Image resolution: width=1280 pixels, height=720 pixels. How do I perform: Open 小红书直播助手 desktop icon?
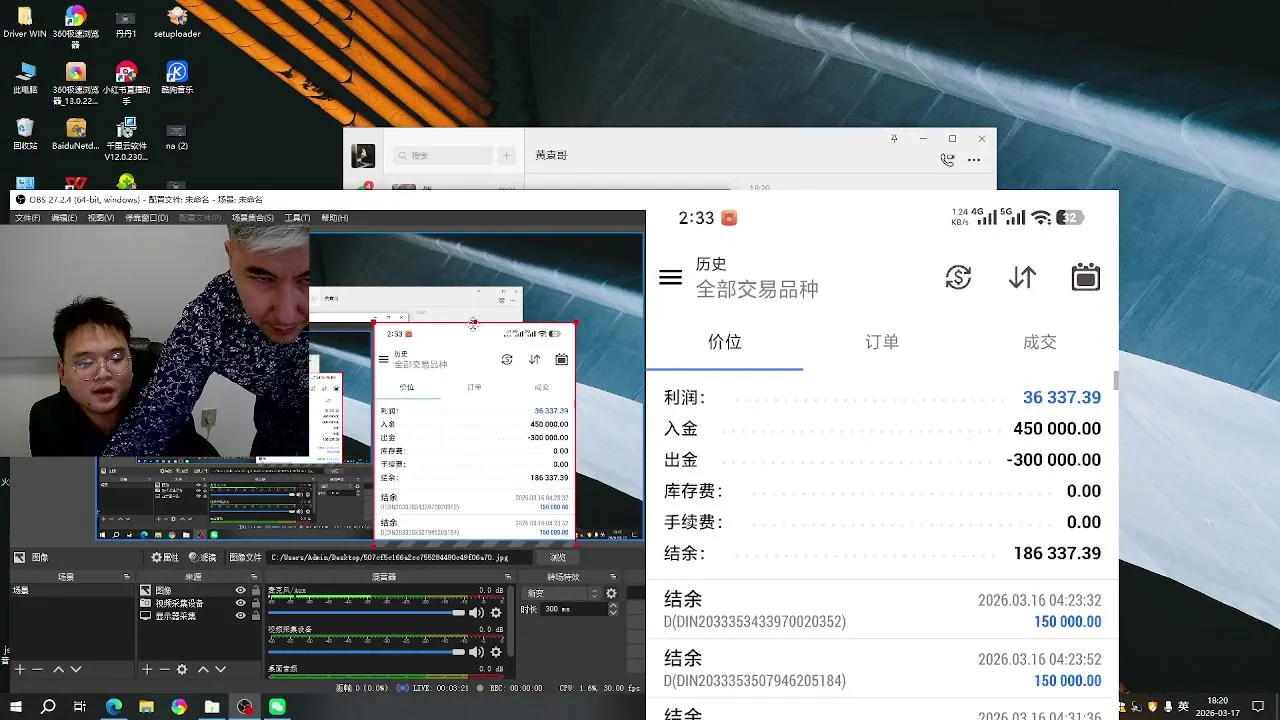click(x=126, y=83)
